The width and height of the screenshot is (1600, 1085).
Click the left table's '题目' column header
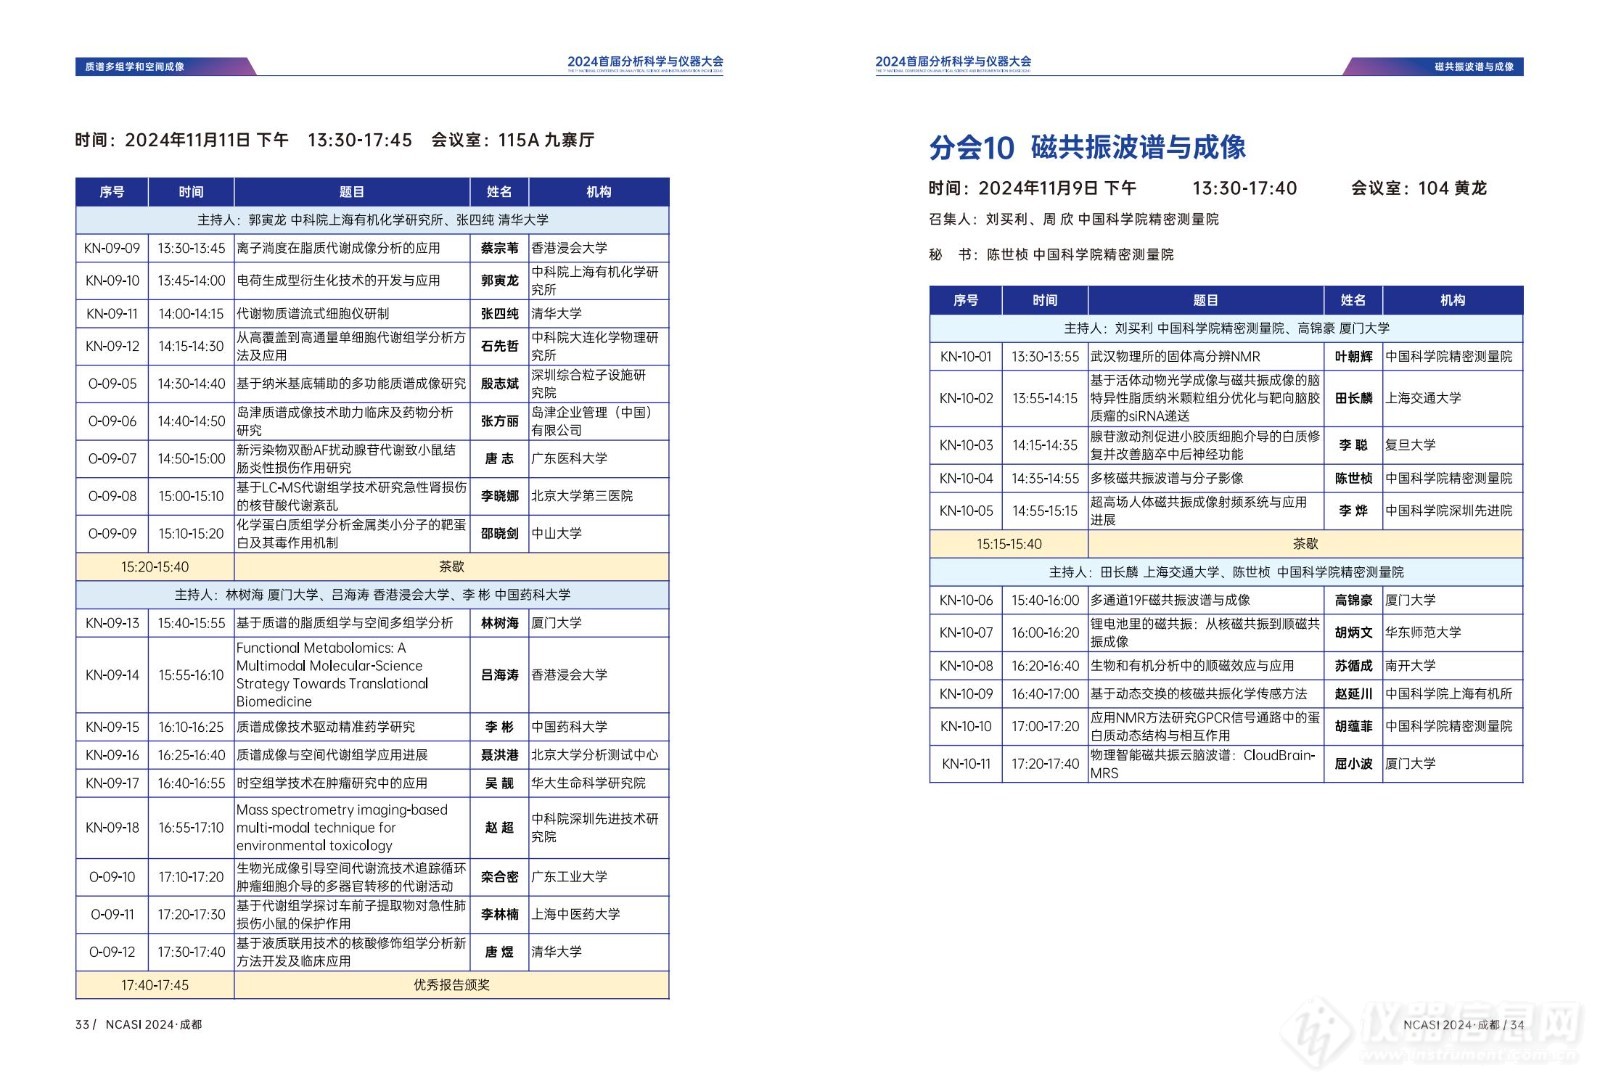[352, 192]
